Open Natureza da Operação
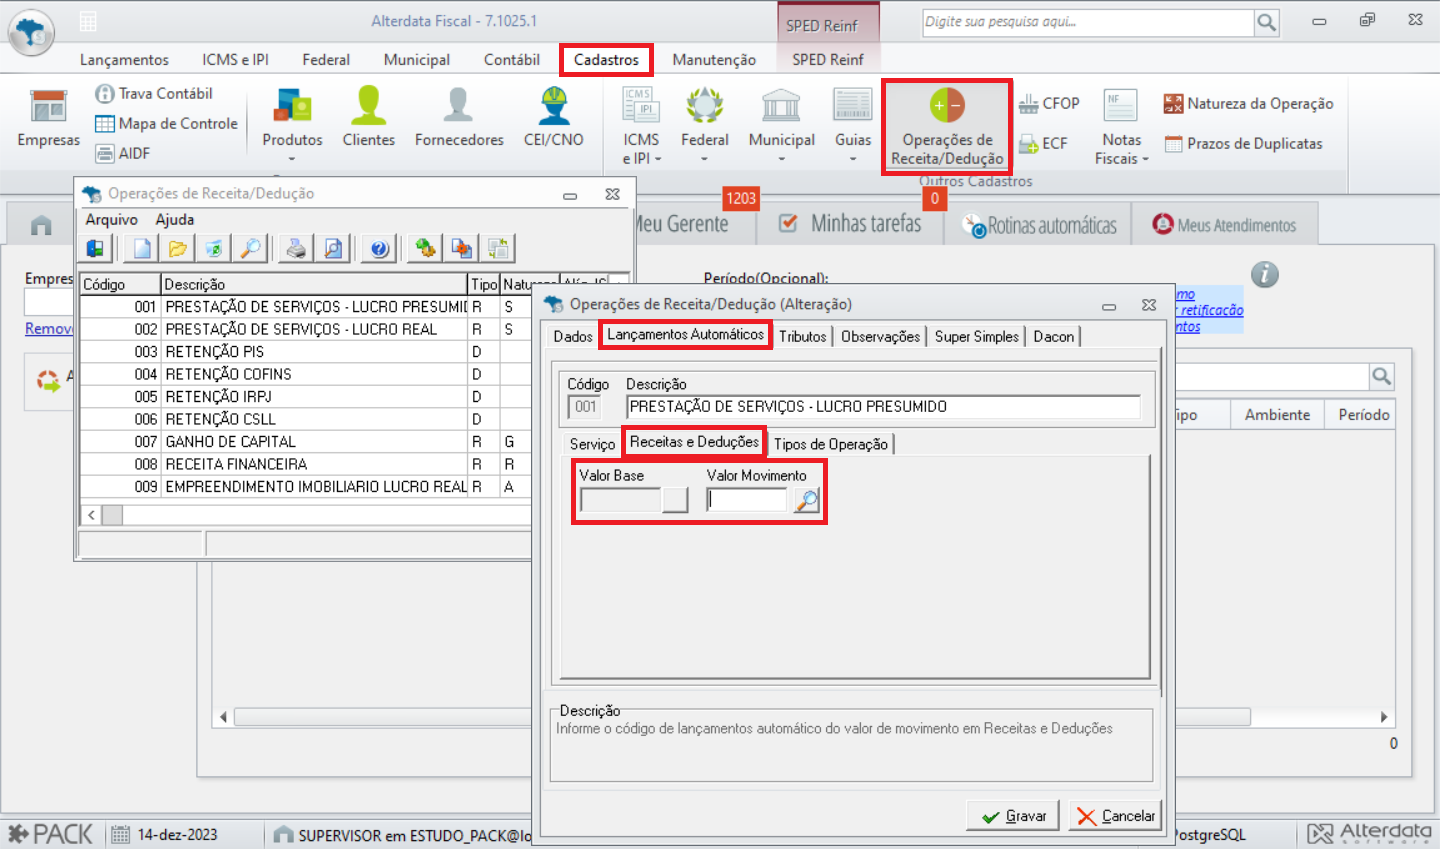 pyautogui.click(x=1248, y=103)
